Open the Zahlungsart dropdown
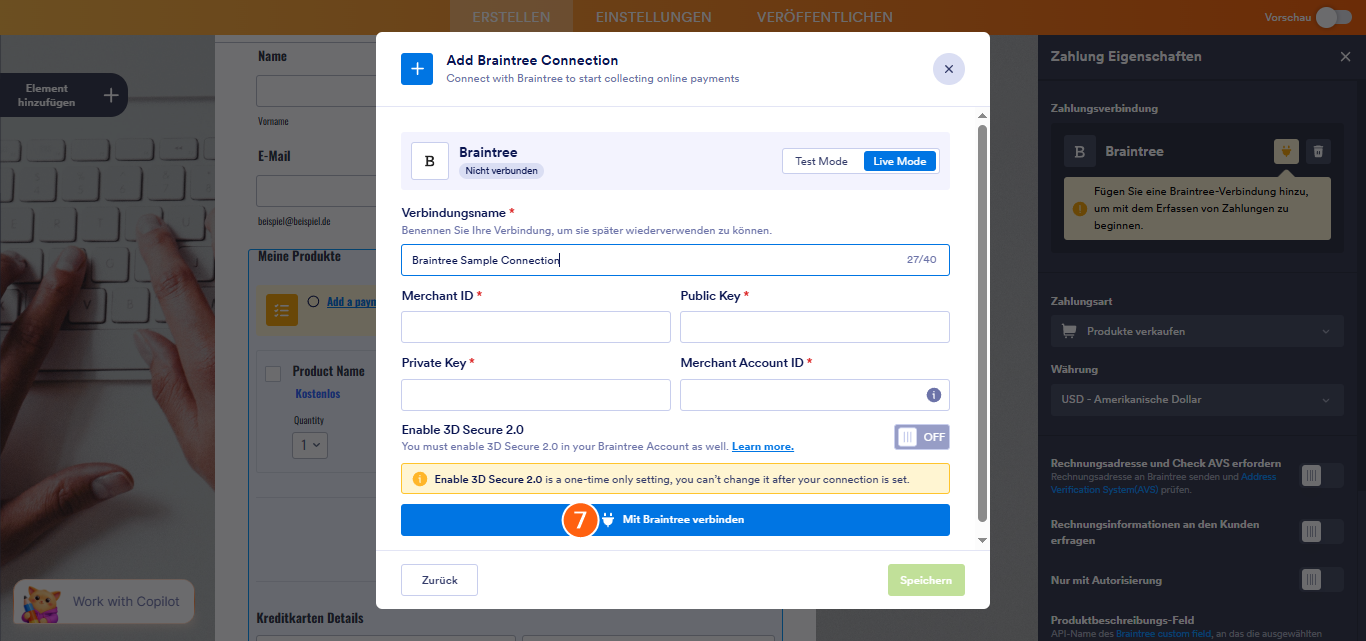Viewport: 1366px width, 641px height. point(1196,331)
